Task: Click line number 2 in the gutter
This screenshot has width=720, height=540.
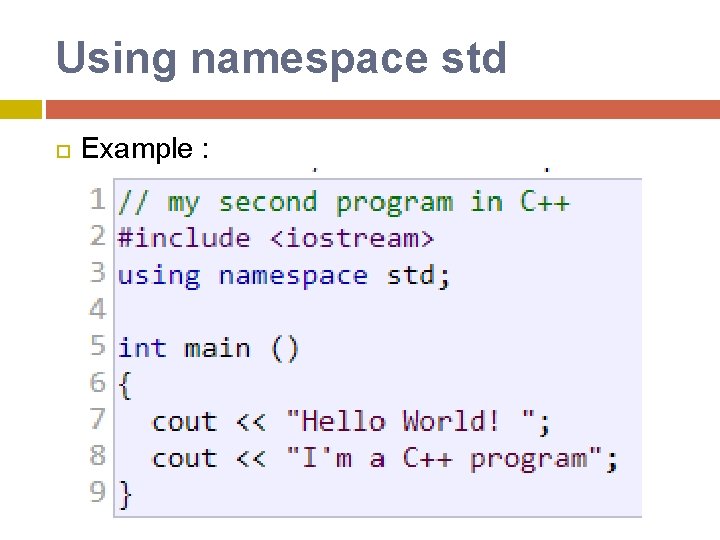Action: (x=97, y=236)
